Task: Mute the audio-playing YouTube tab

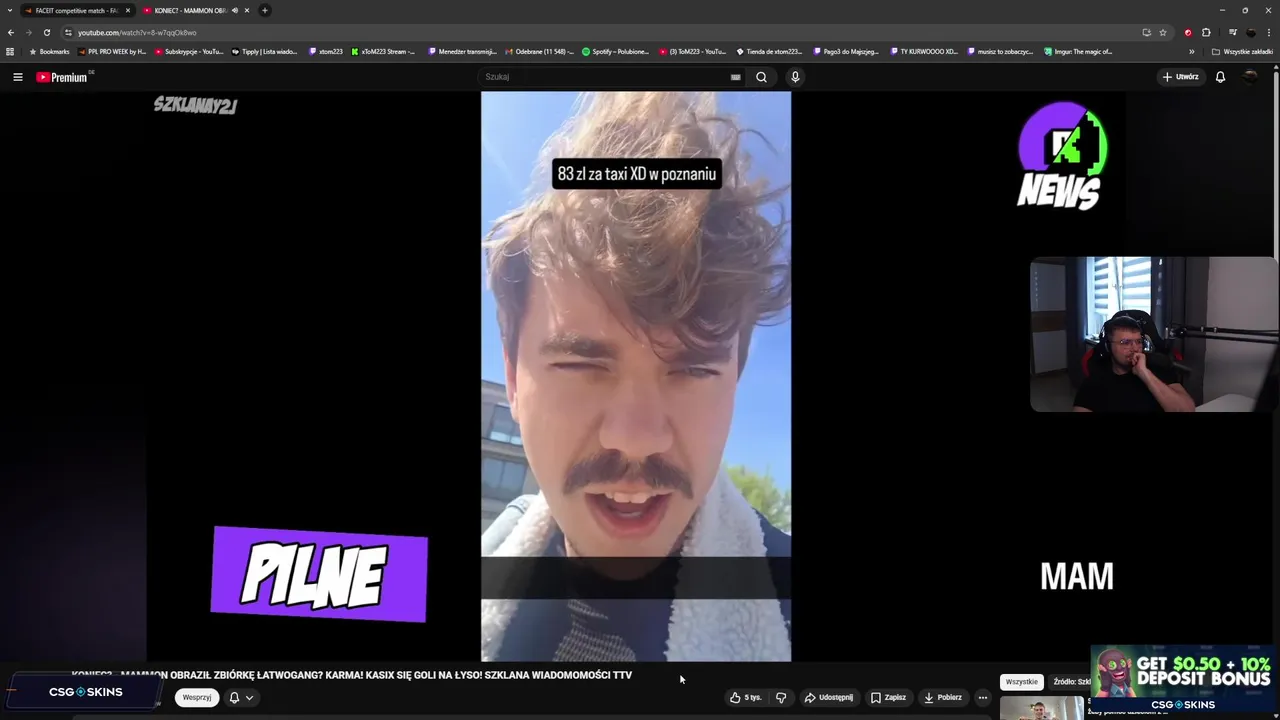Action: tap(235, 10)
